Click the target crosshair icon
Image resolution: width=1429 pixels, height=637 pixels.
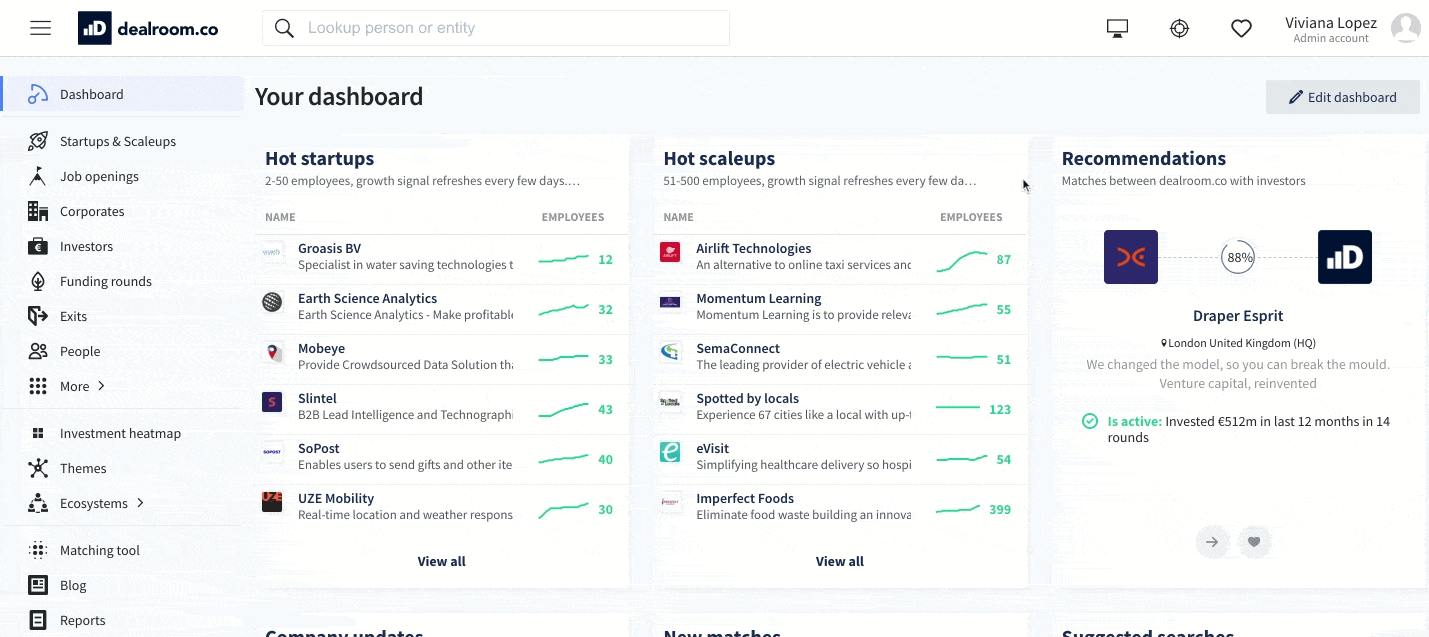click(1179, 29)
